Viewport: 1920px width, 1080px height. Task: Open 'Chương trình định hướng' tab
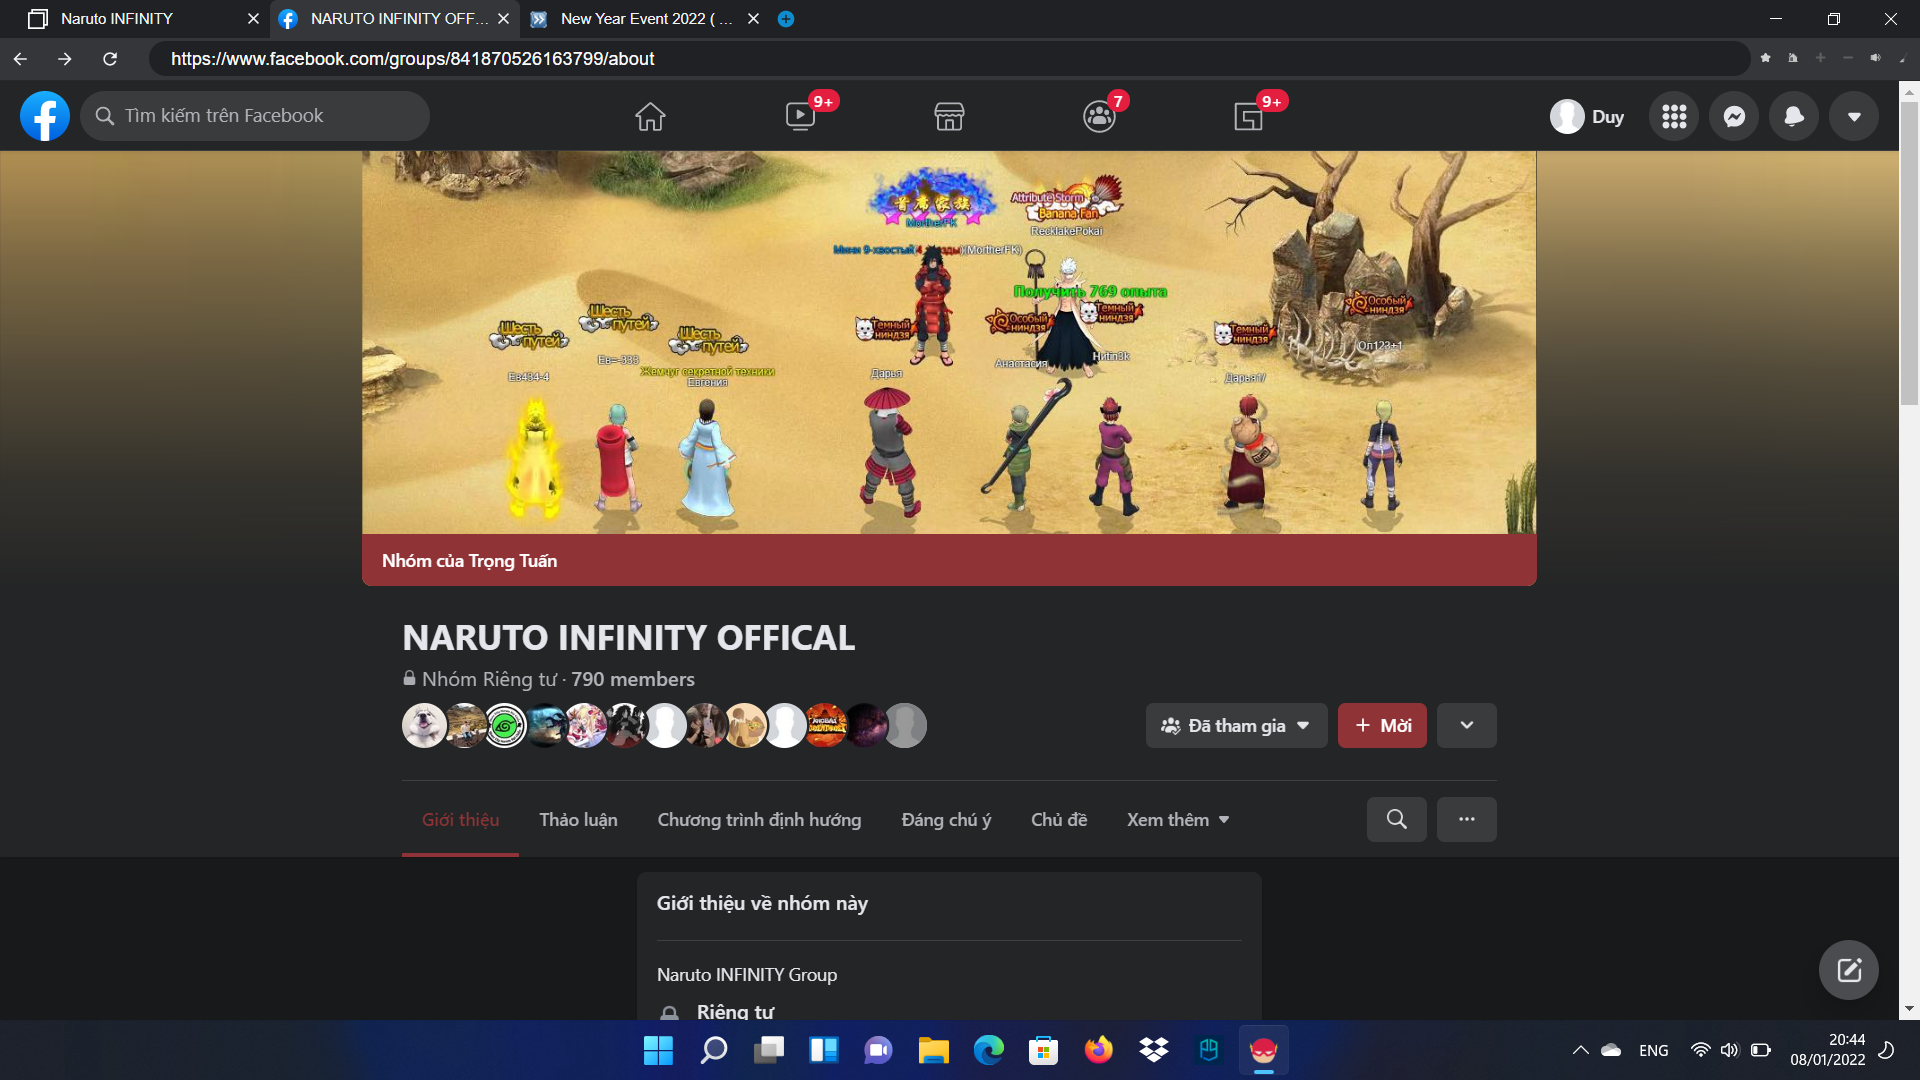[x=759, y=819]
